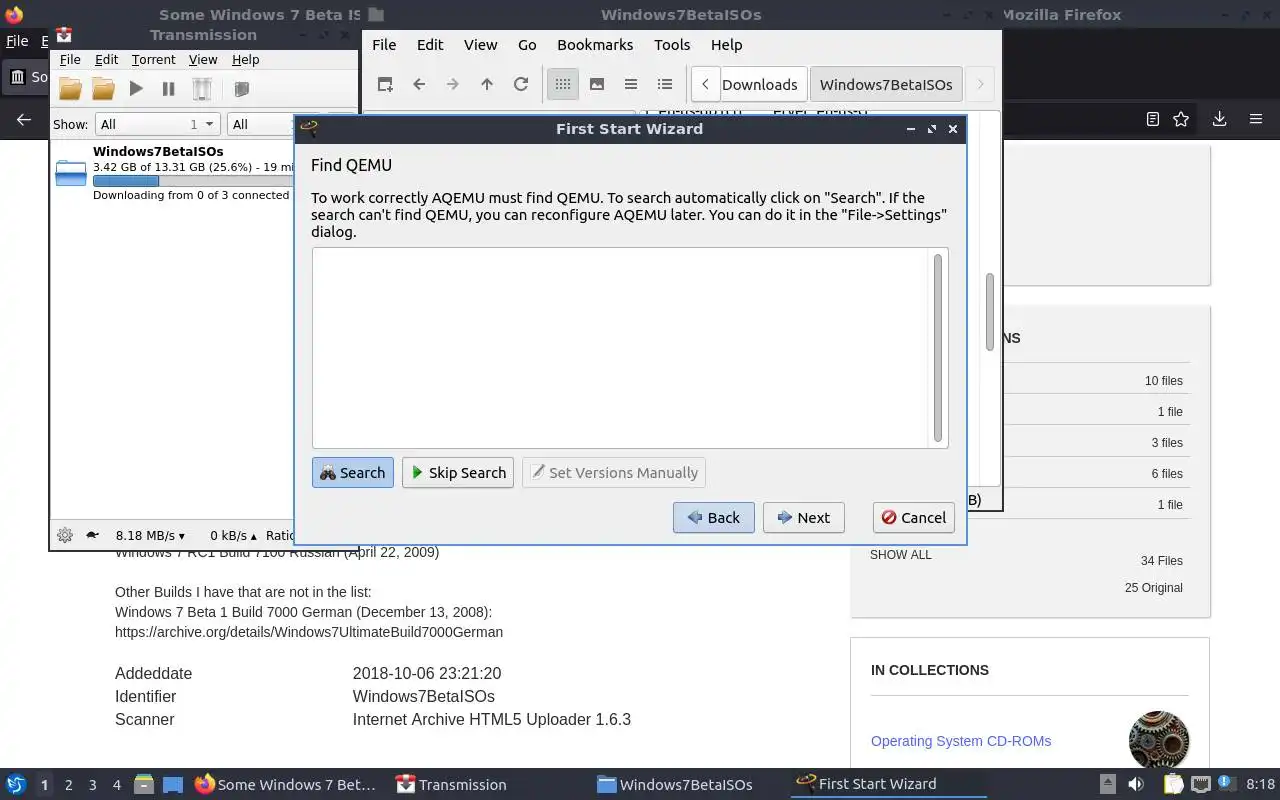Open file manager Edit menu
The width and height of the screenshot is (1280, 800).
pos(430,45)
